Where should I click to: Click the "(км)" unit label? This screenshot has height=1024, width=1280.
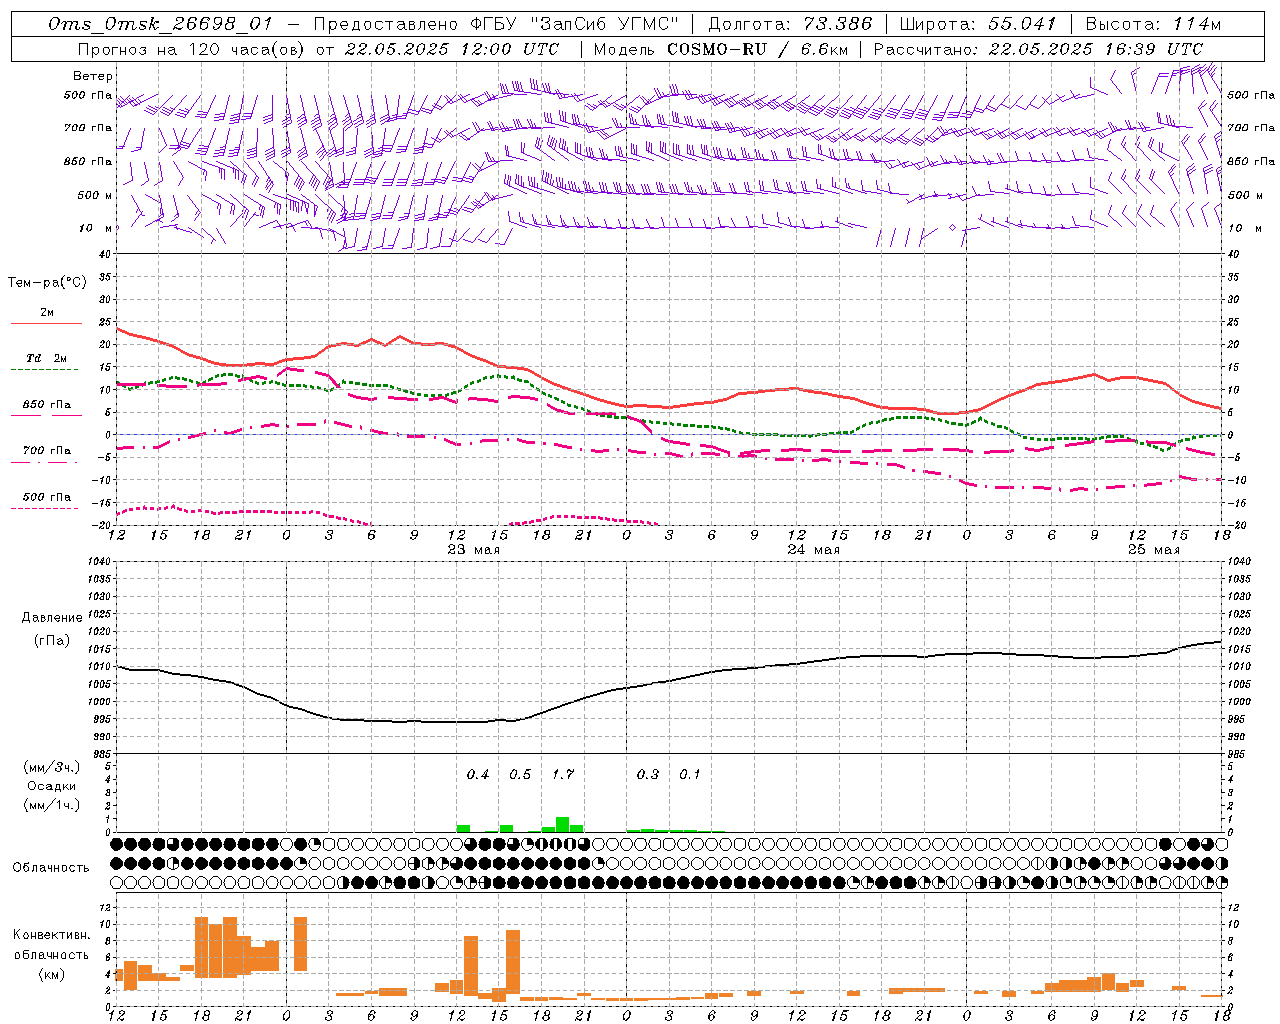[52, 973]
